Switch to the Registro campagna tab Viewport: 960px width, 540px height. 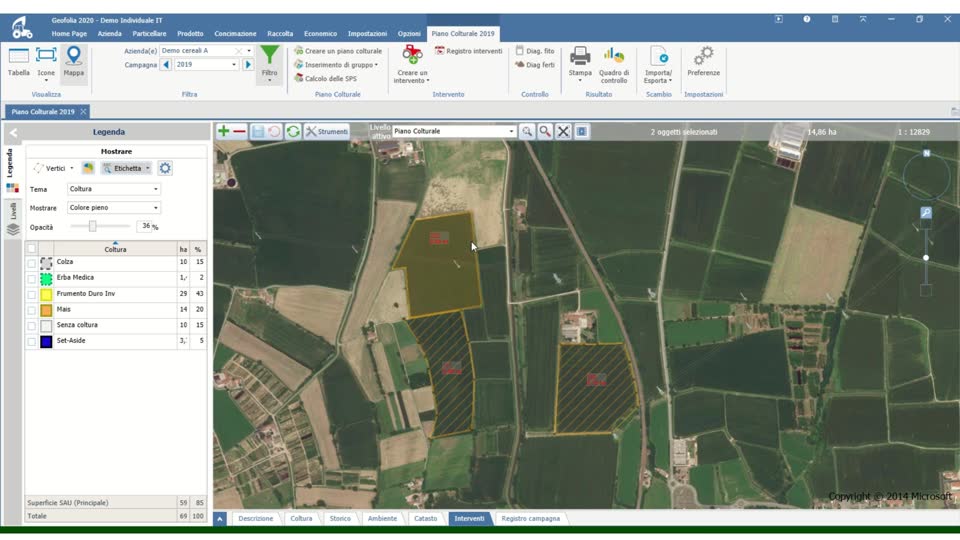pos(530,519)
